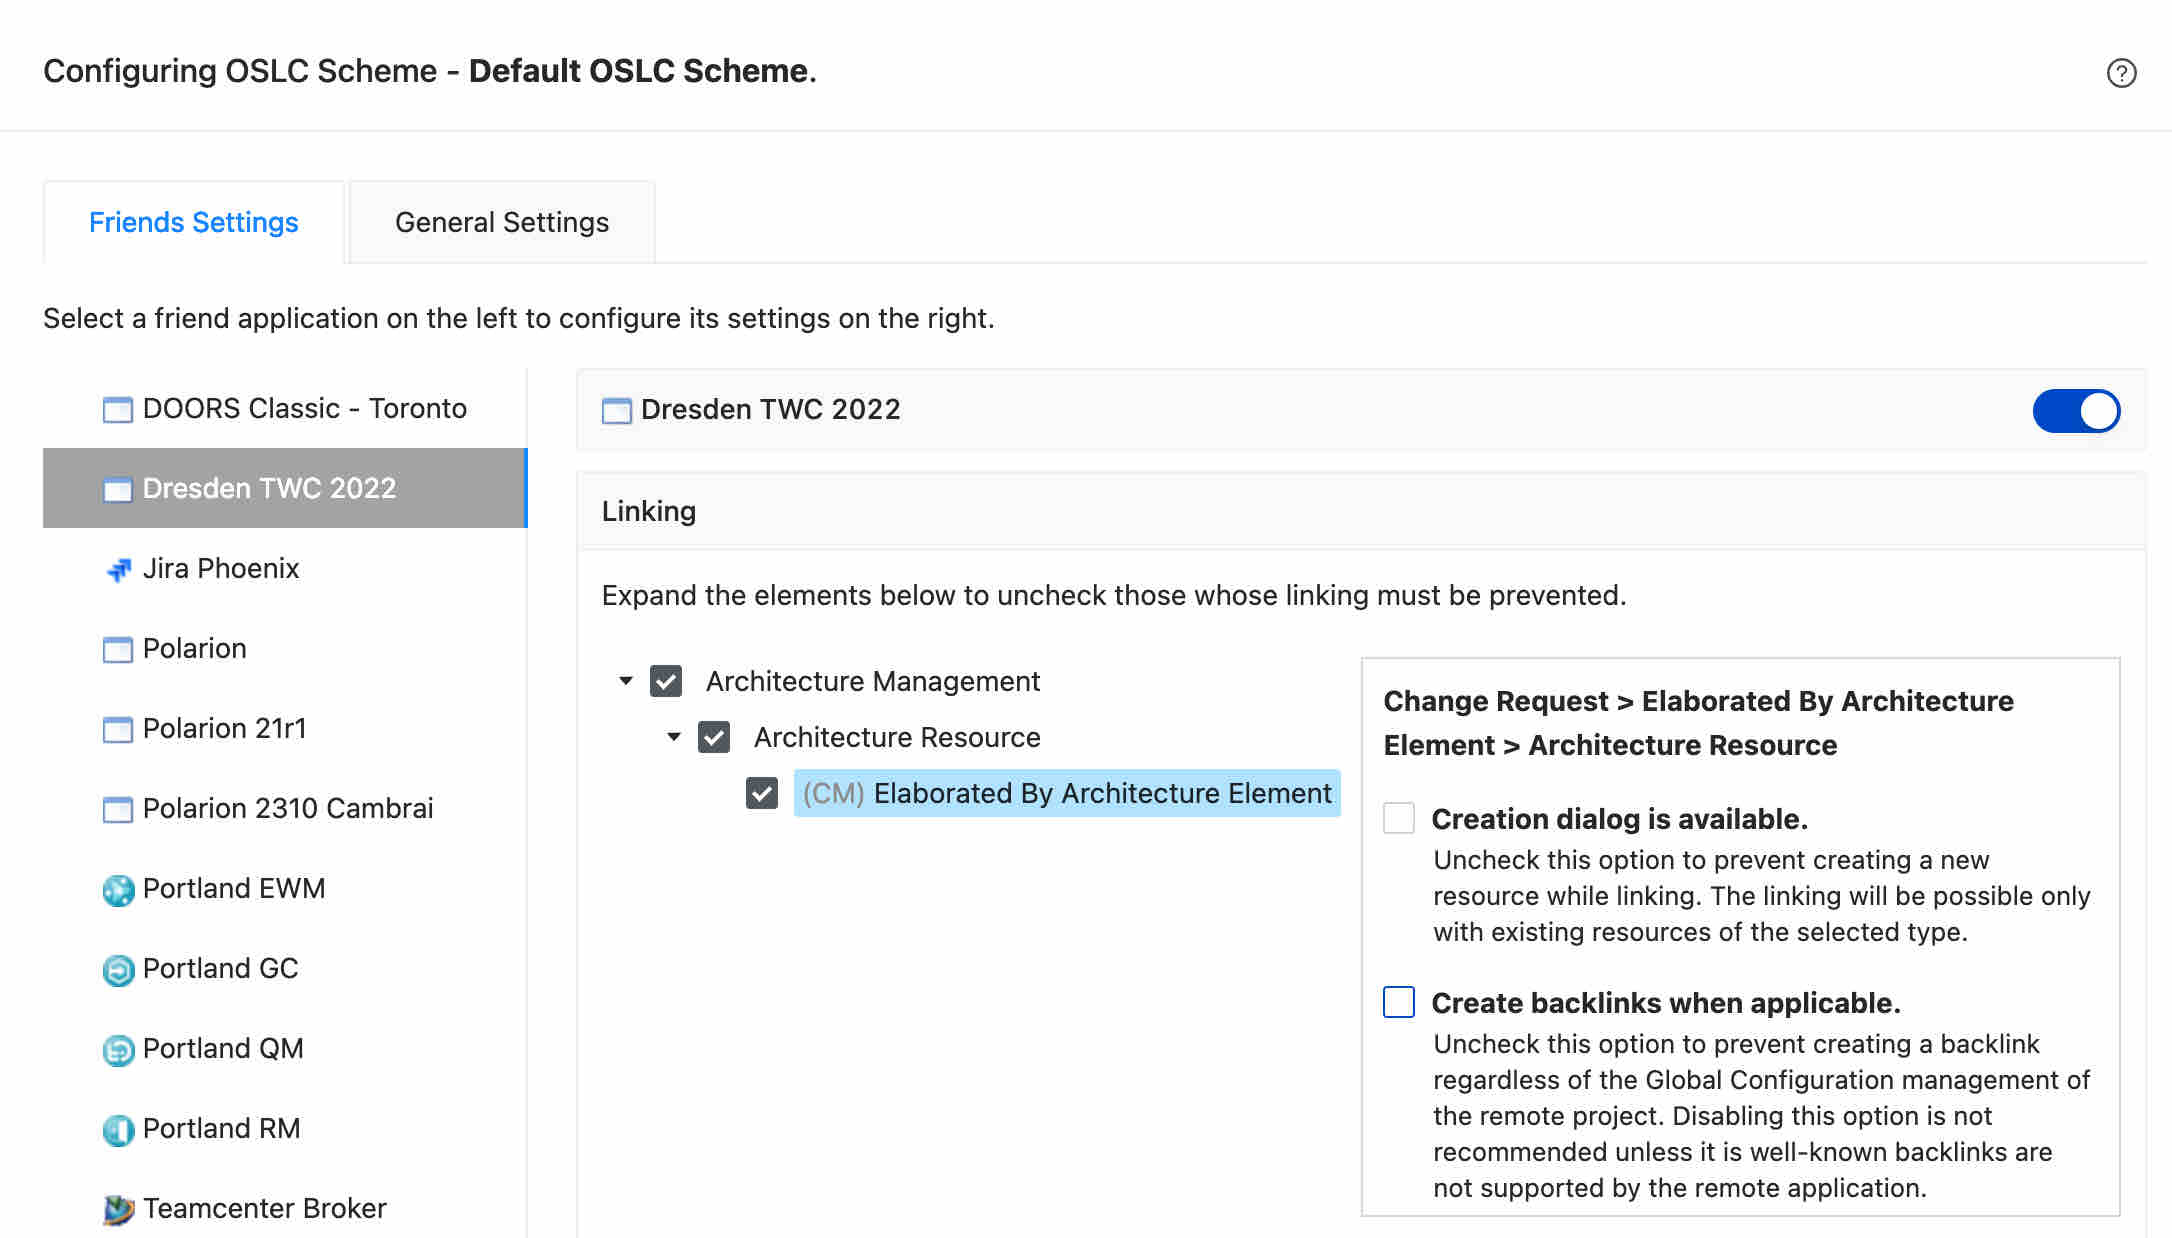Click the Portland QM icon
The image size is (2172, 1238).
pos(118,1049)
